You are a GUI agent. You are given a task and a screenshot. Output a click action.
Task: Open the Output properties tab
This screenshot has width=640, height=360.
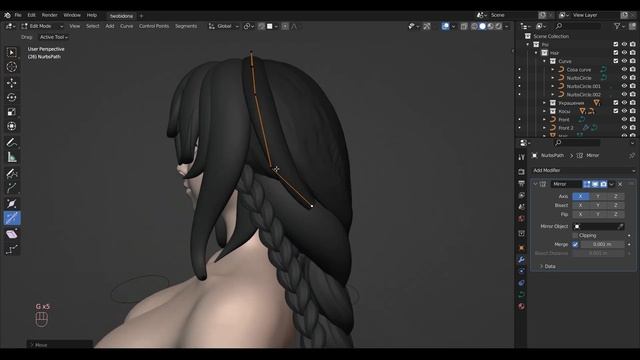click(521, 184)
